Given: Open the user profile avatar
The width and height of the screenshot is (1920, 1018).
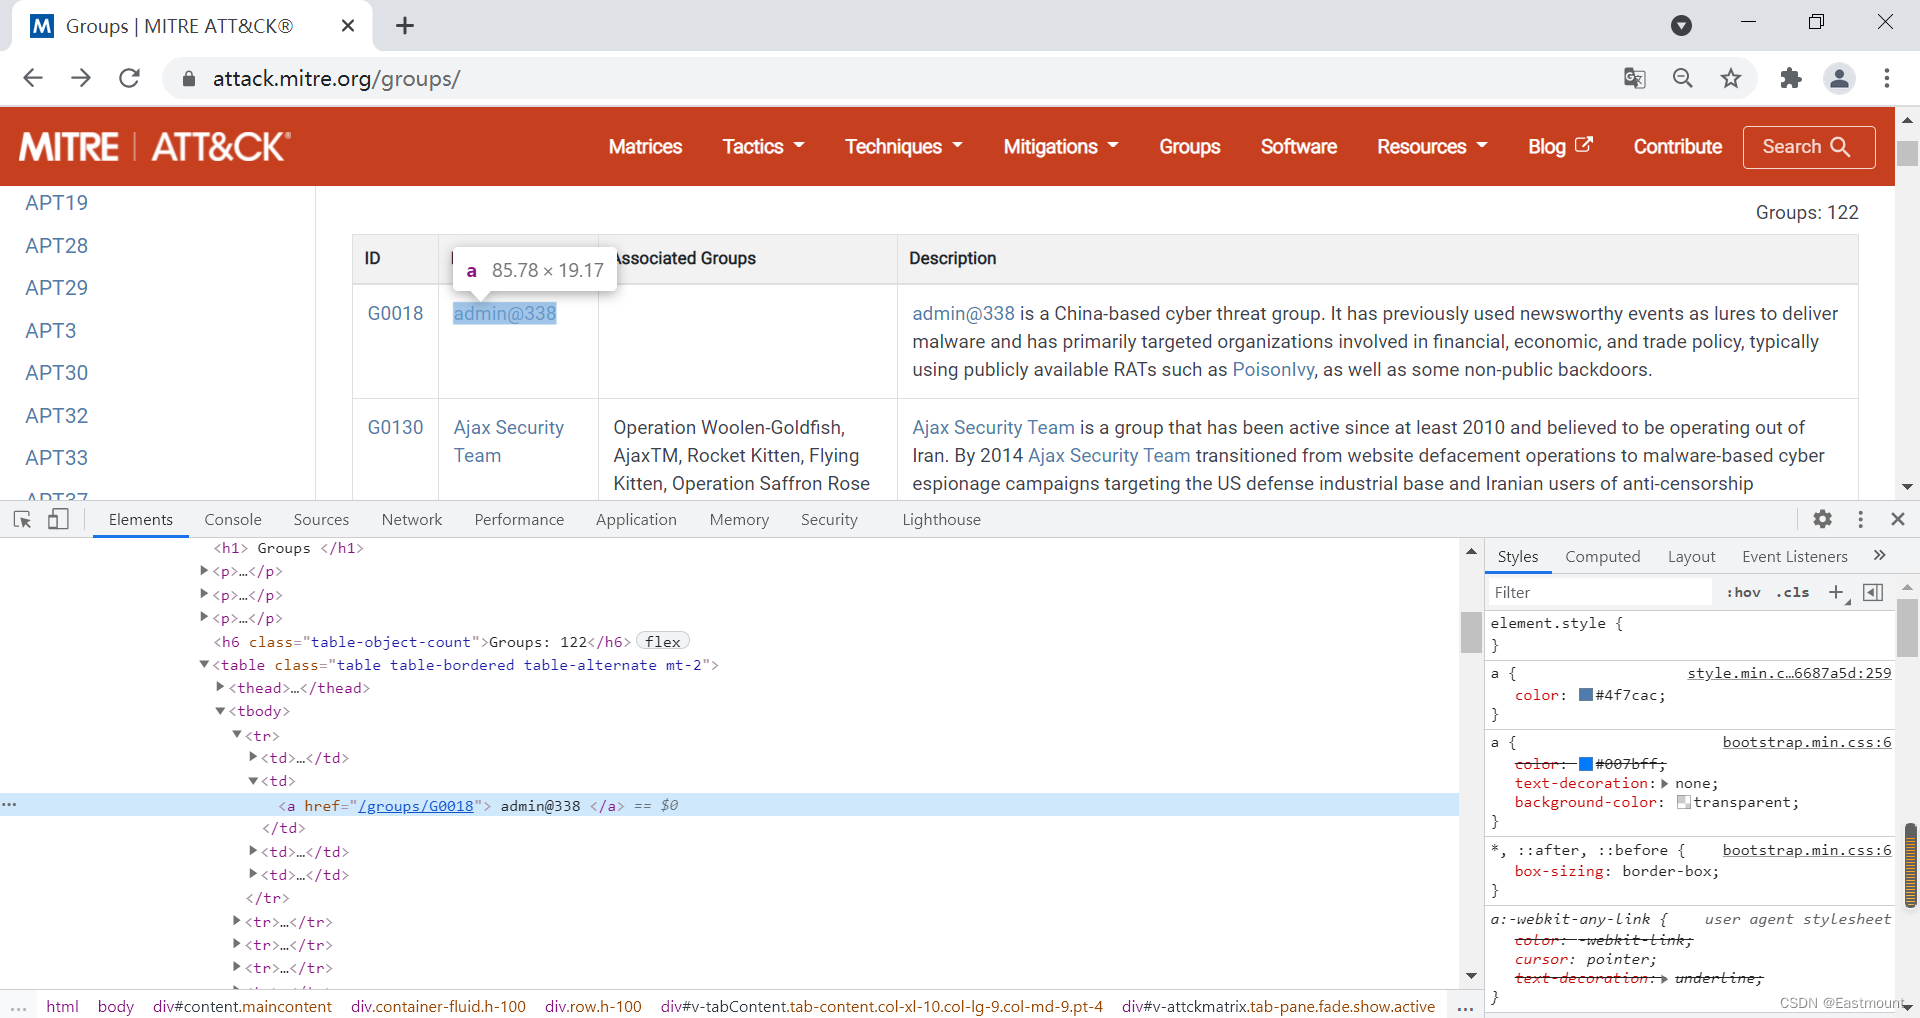Looking at the screenshot, I should (1839, 78).
